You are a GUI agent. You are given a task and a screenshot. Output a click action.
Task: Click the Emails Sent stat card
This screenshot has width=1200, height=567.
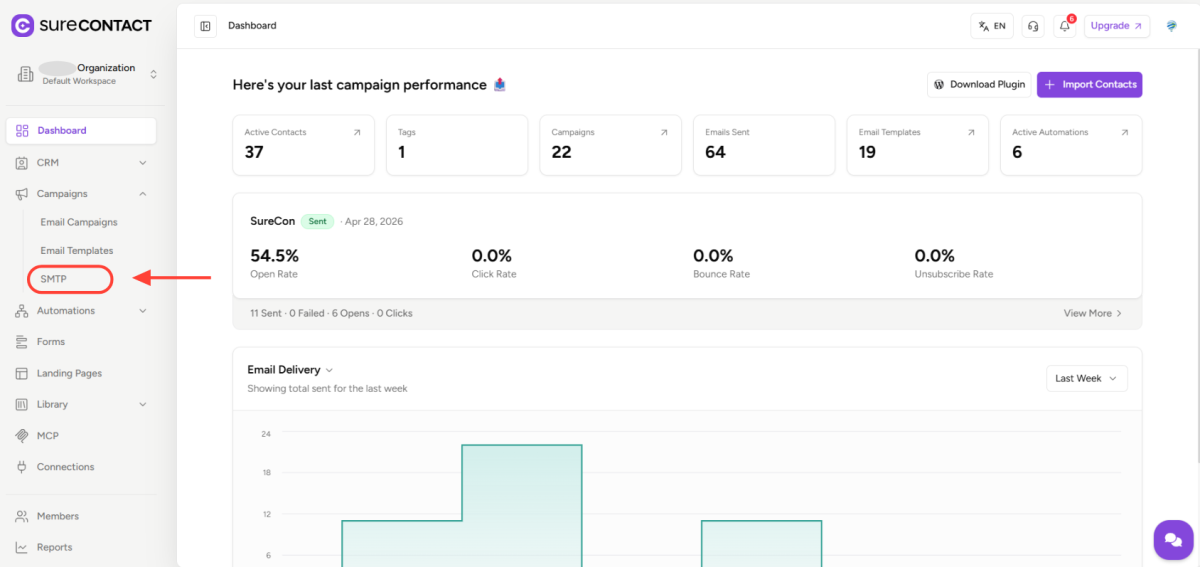(764, 145)
